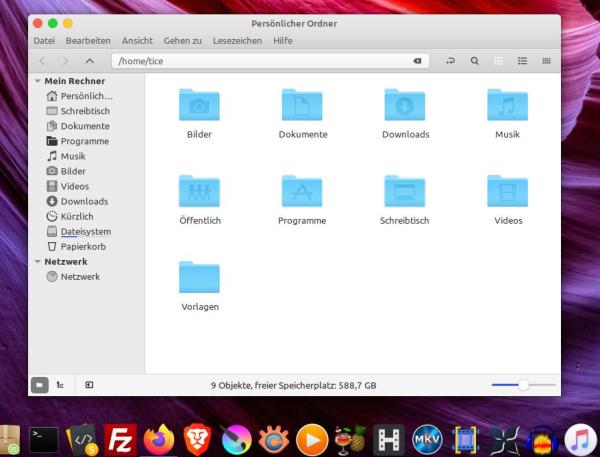Open the search tool
The height and width of the screenshot is (457, 600).
[474, 61]
